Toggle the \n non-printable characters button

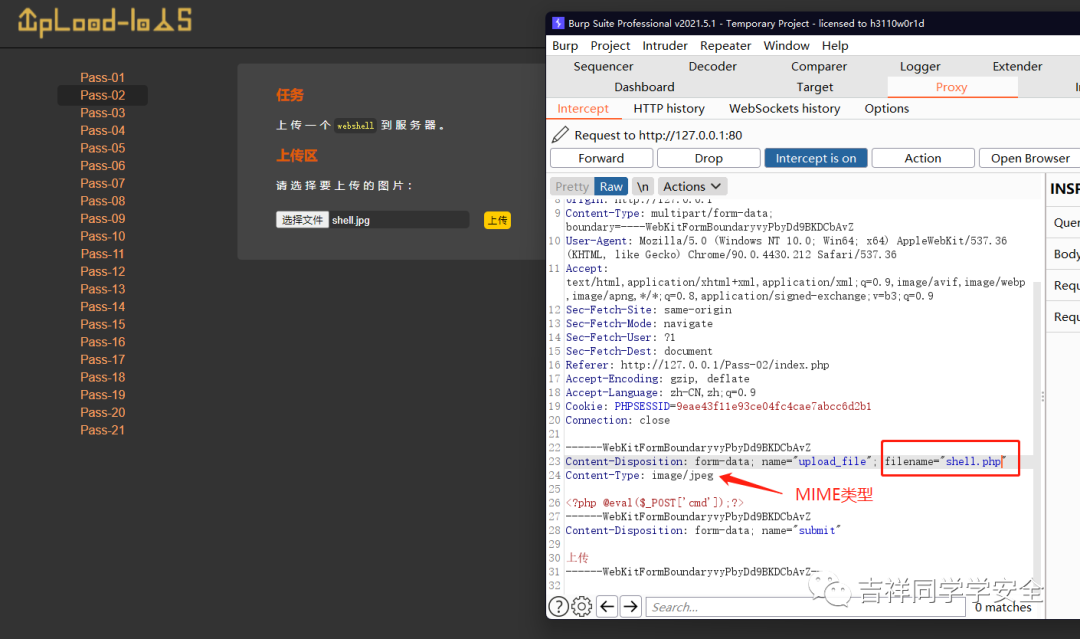pyautogui.click(x=643, y=187)
